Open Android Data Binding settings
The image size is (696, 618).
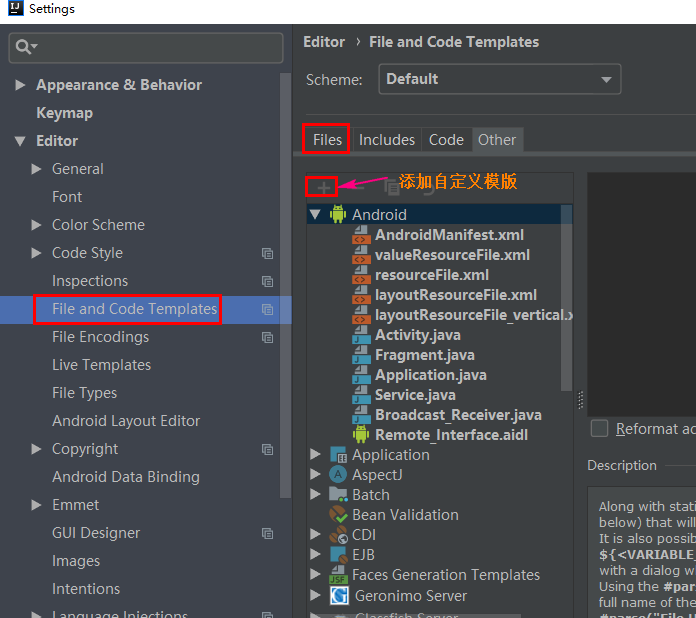tap(126, 477)
